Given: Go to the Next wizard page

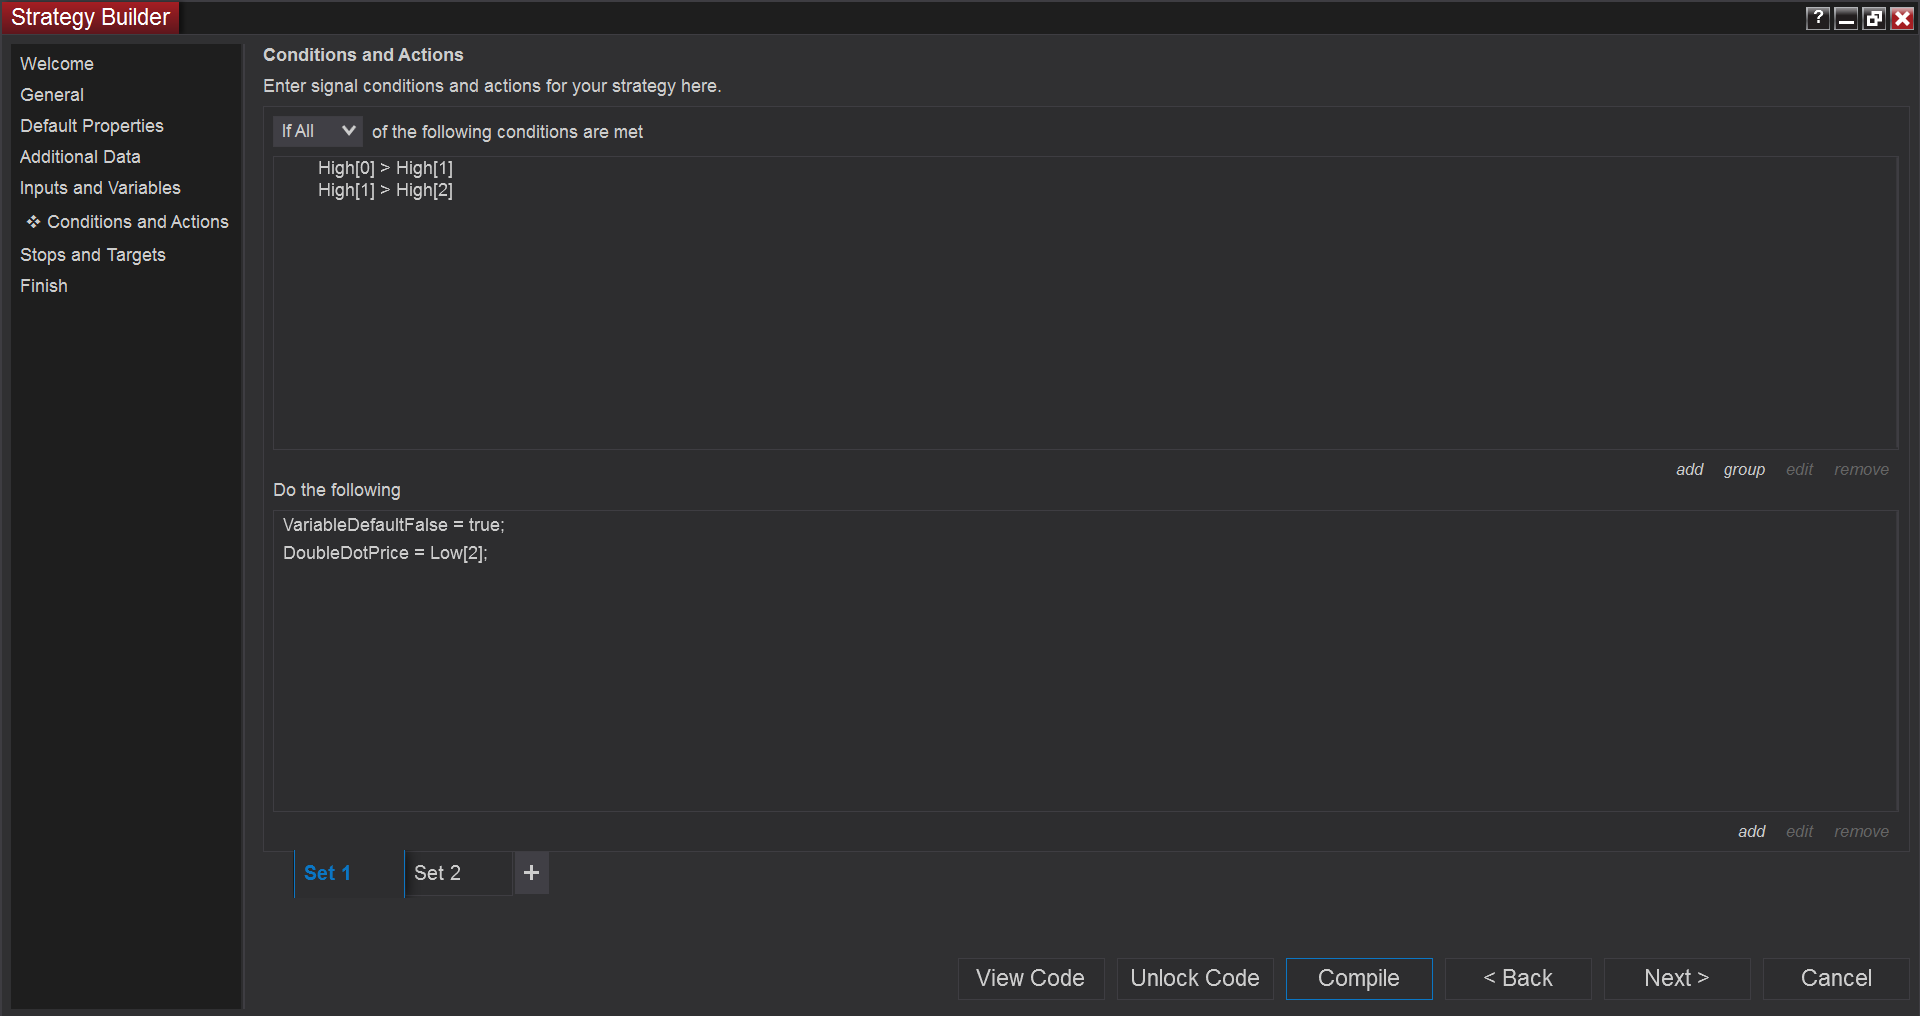Looking at the screenshot, I should click(1676, 978).
